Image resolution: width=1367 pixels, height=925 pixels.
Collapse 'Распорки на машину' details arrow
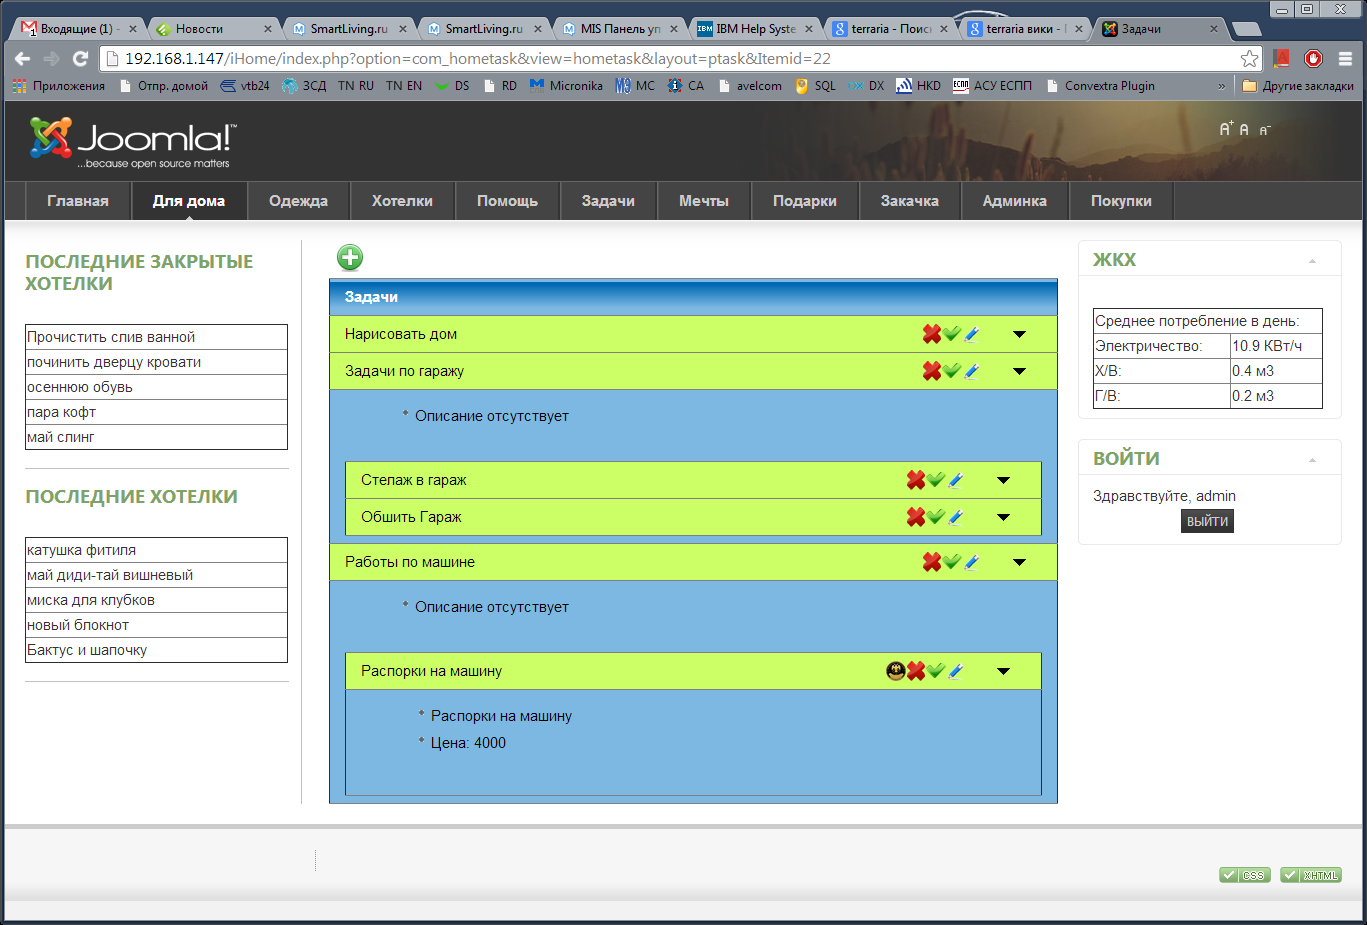(x=1003, y=671)
